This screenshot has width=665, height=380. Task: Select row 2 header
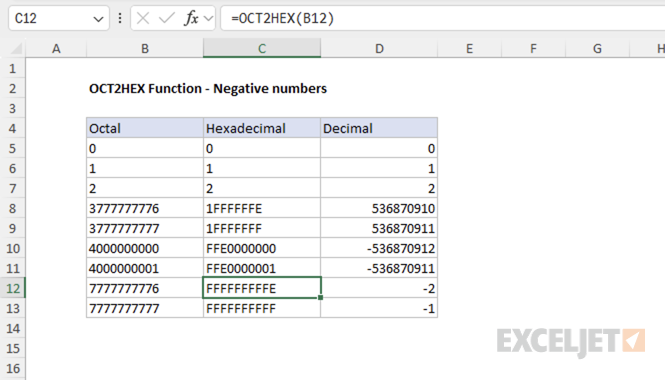click(13, 88)
